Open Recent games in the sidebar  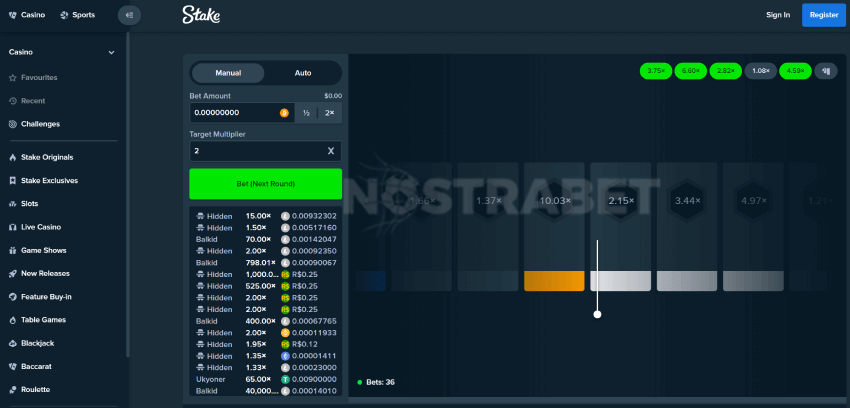click(x=27, y=101)
